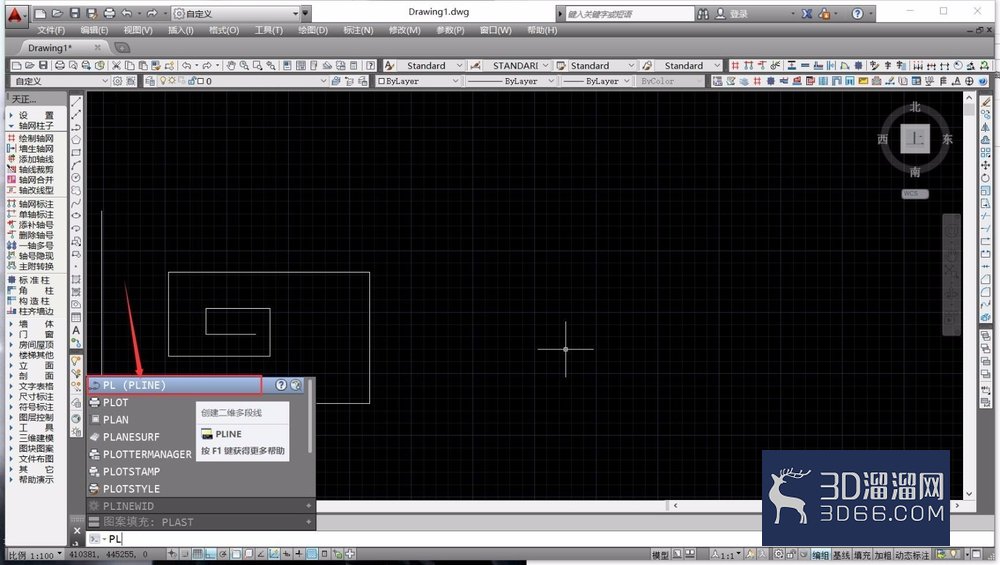
Task: Click the layer properties manager icon
Action: 150,81
